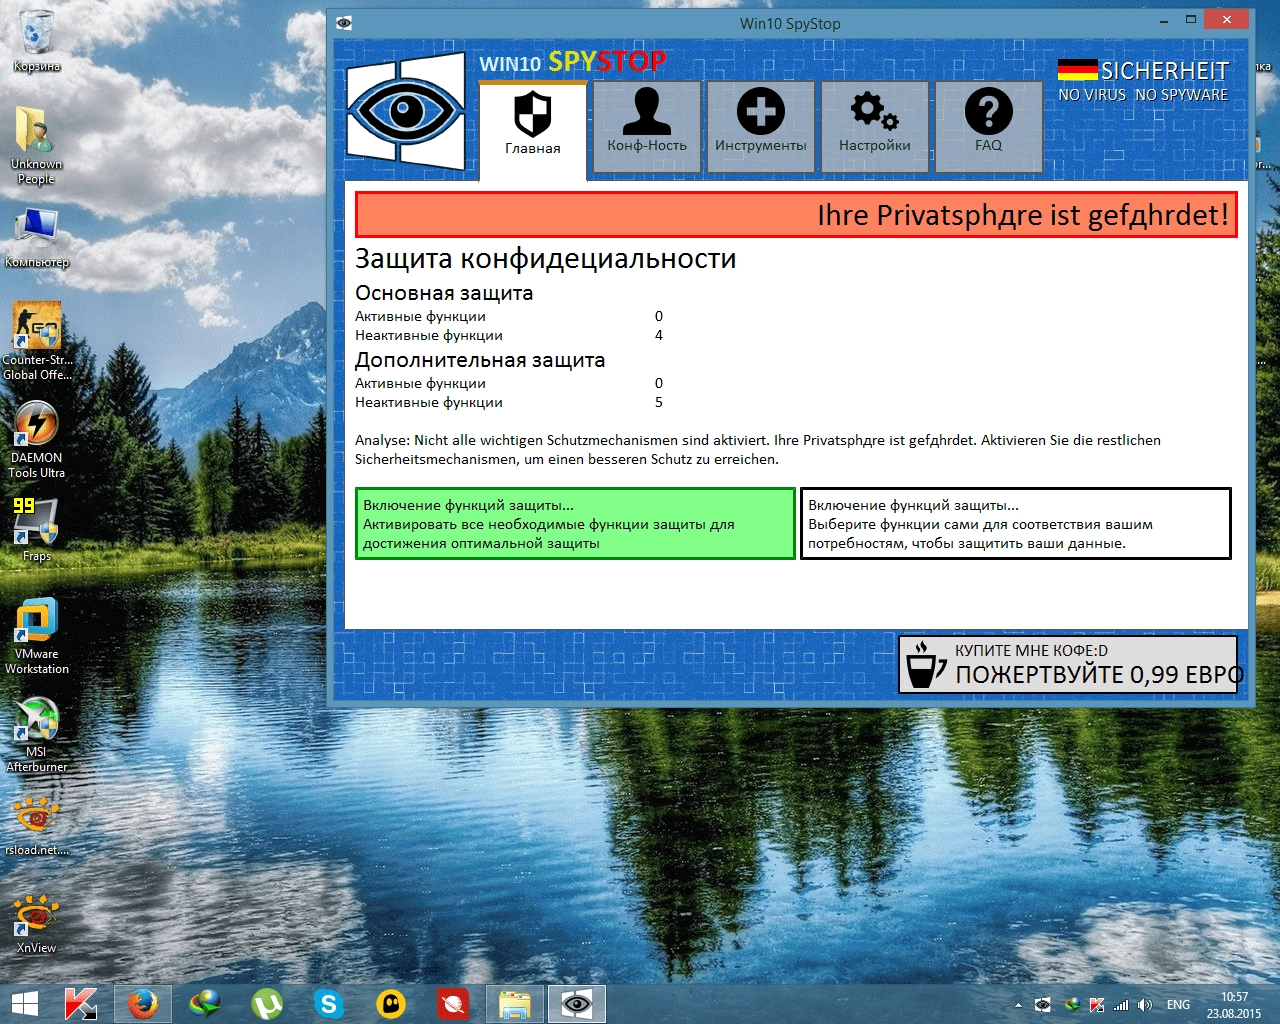
Task: Select the DAEMON Tools Ultra shortcut
Action: click(37, 439)
